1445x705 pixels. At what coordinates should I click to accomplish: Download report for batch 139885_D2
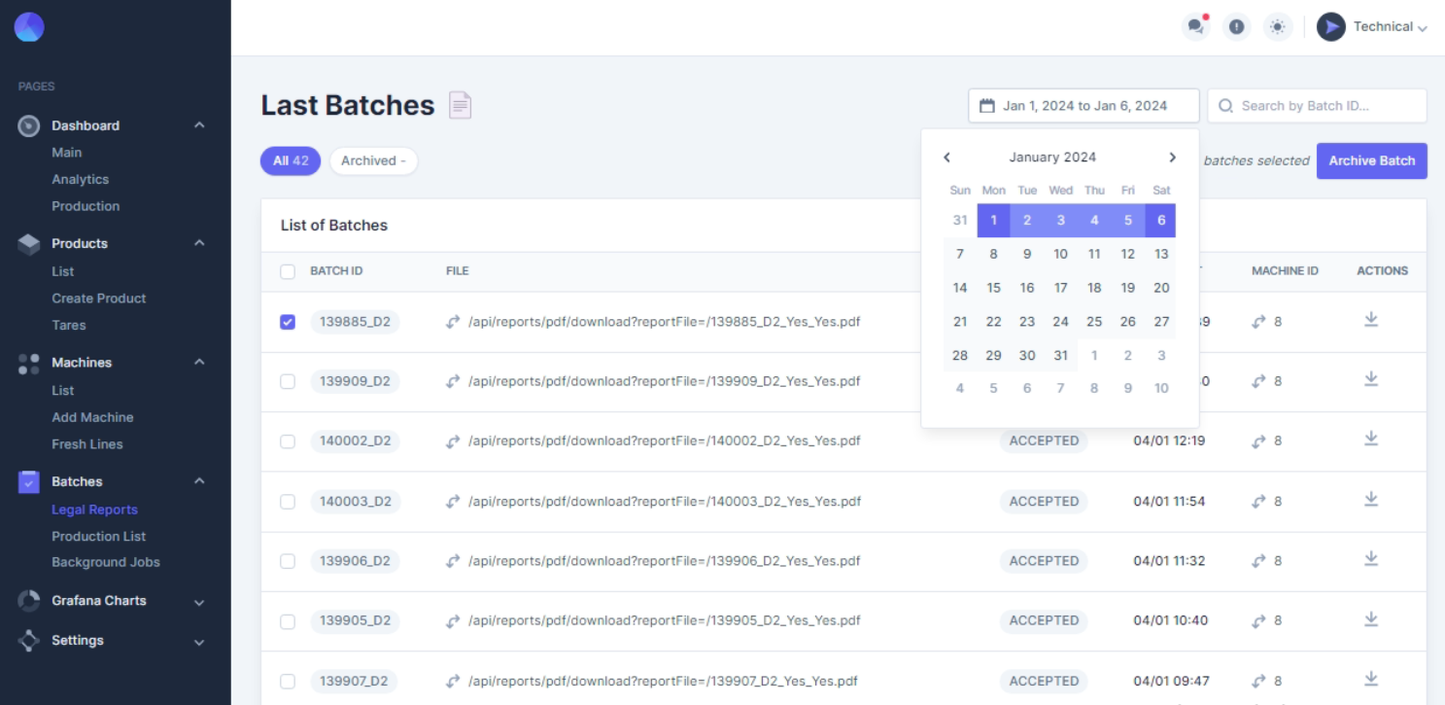point(1371,320)
